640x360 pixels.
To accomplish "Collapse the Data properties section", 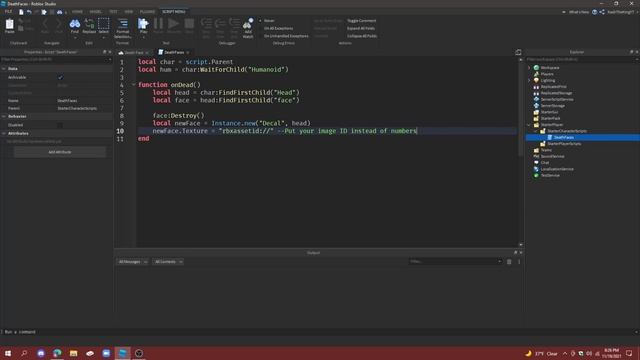I will [4, 69].
